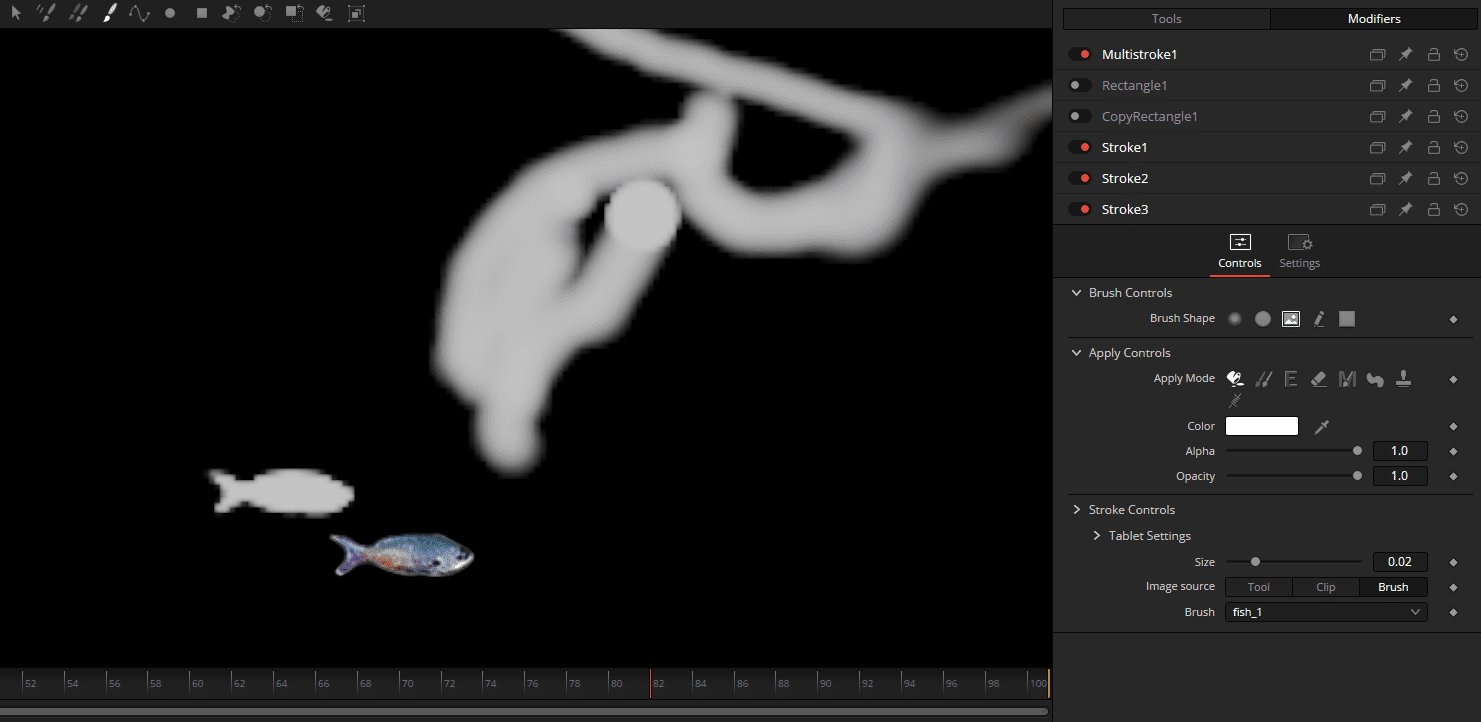
Task: Toggle visibility of the Rectangle1 modifier
Action: point(1079,85)
